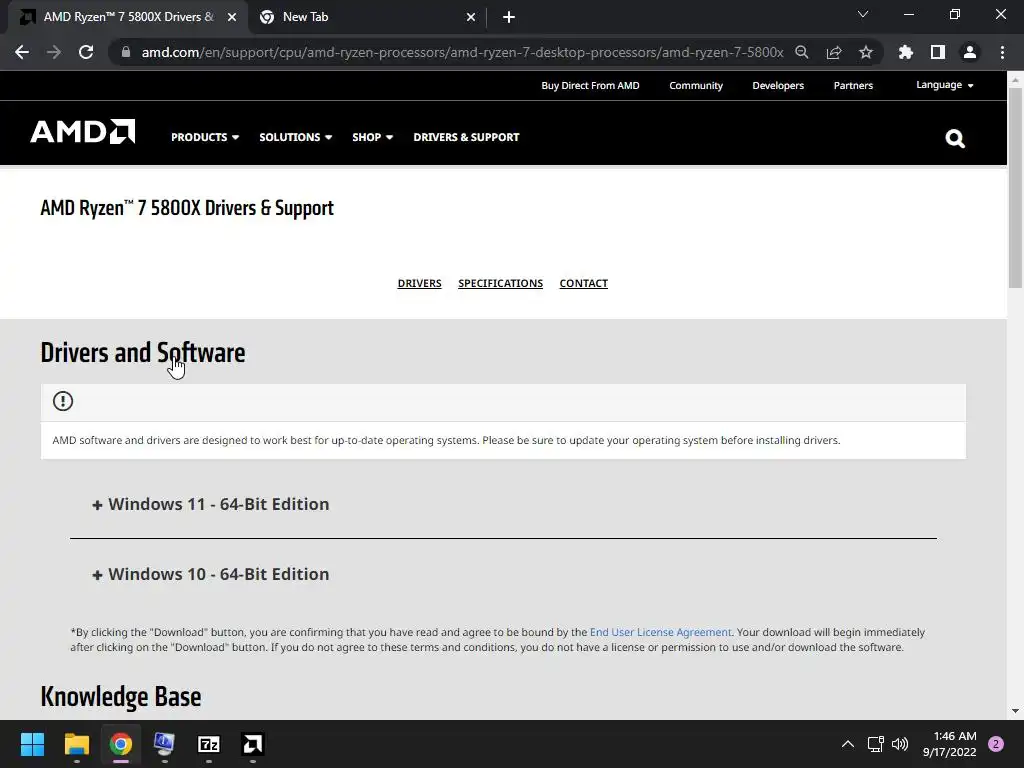The height and width of the screenshot is (768, 1024).
Task: Open File Explorer from taskbar
Action: coord(76,744)
